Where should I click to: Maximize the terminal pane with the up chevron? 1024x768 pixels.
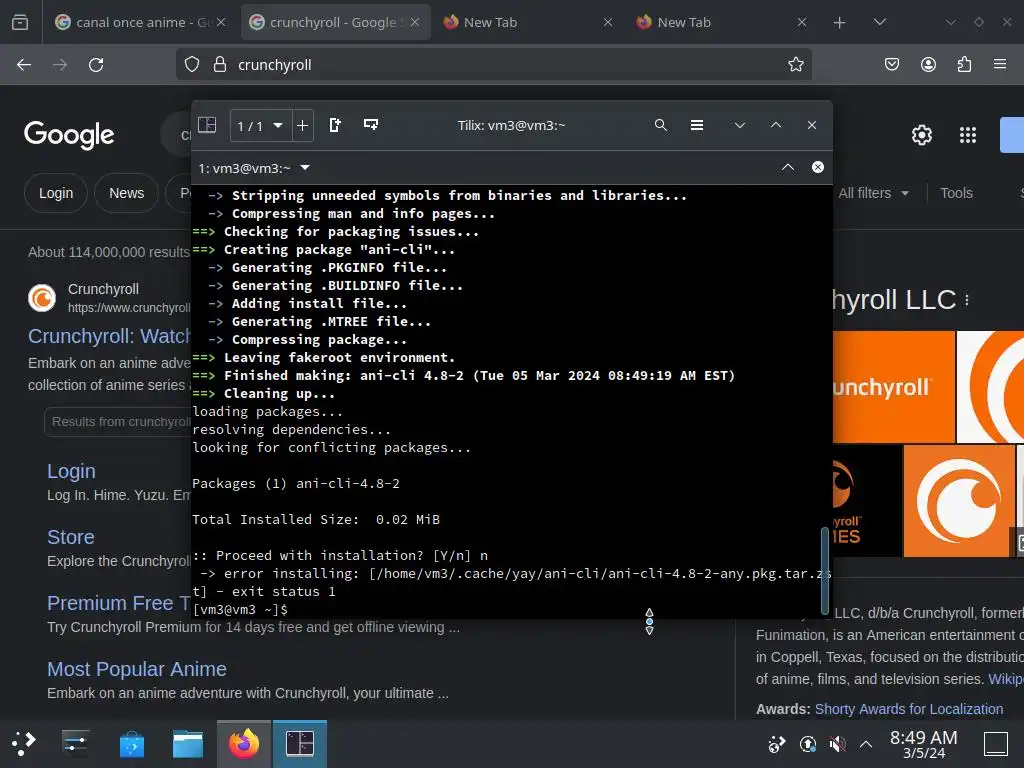click(x=788, y=167)
